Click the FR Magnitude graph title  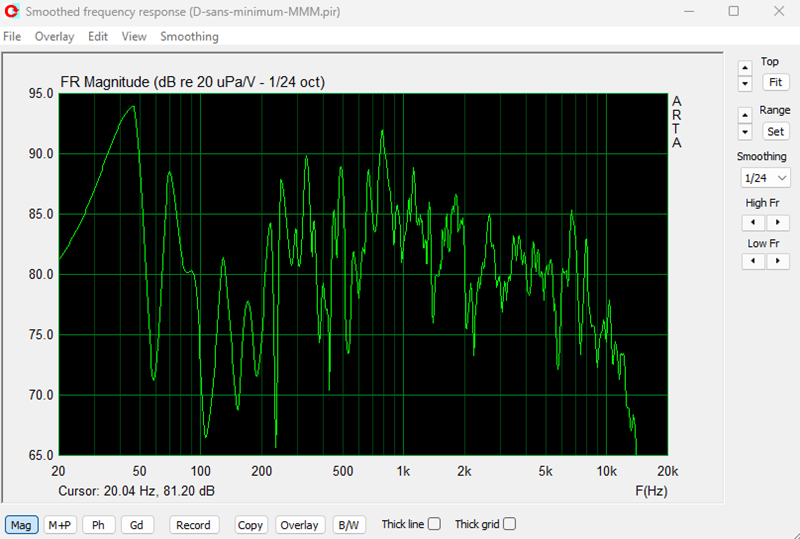tap(192, 82)
